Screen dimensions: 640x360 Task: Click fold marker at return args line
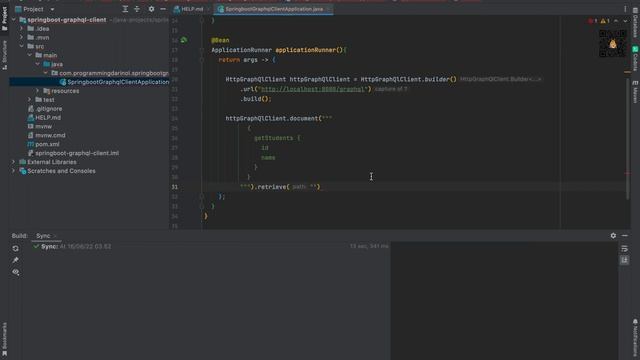point(202,60)
